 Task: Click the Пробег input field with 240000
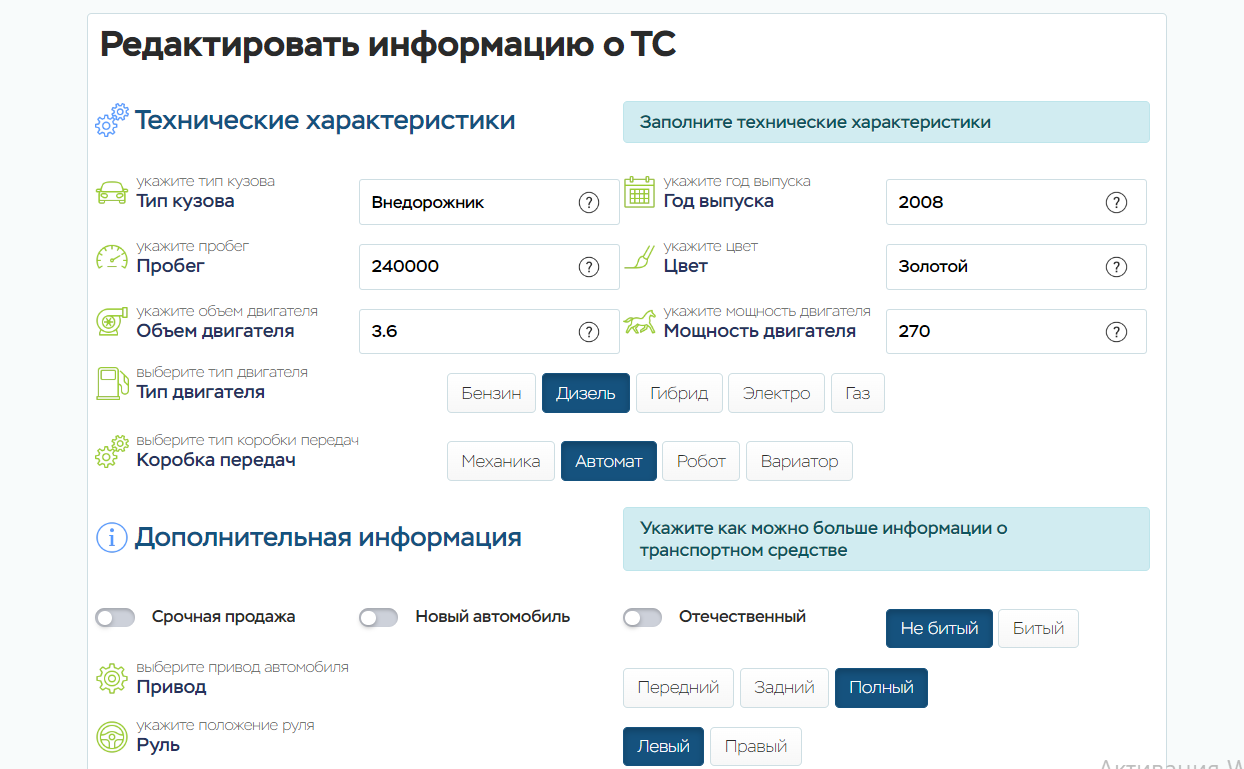click(465, 267)
